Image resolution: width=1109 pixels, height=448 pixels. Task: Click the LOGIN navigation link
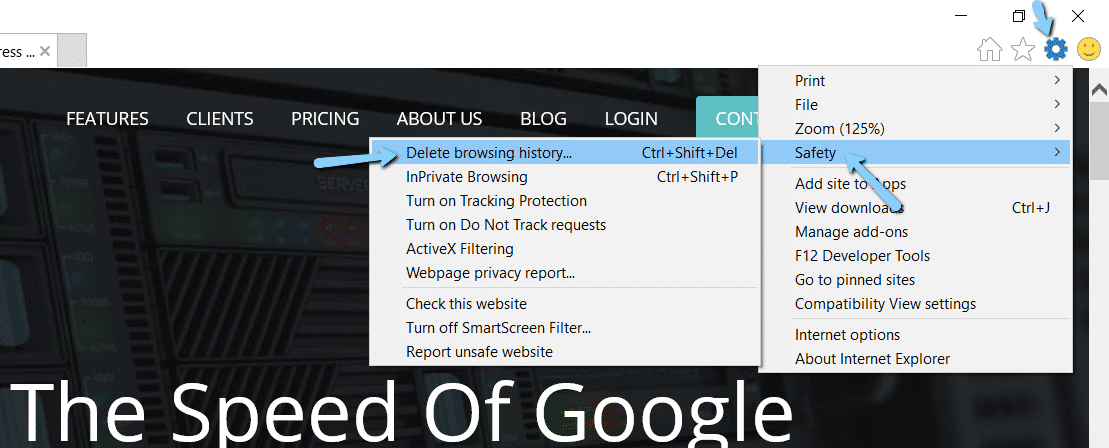631,119
